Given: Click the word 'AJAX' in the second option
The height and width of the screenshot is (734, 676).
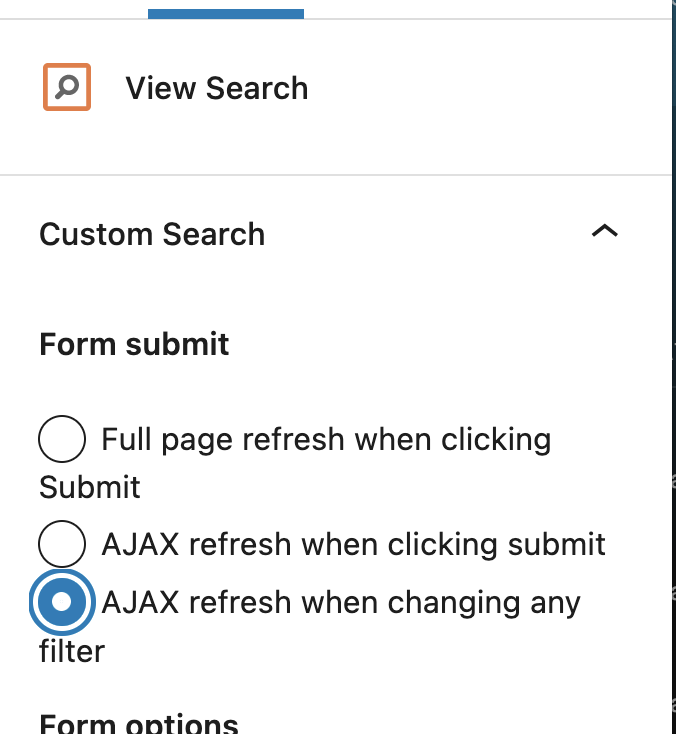Looking at the screenshot, I should point(140,544).
